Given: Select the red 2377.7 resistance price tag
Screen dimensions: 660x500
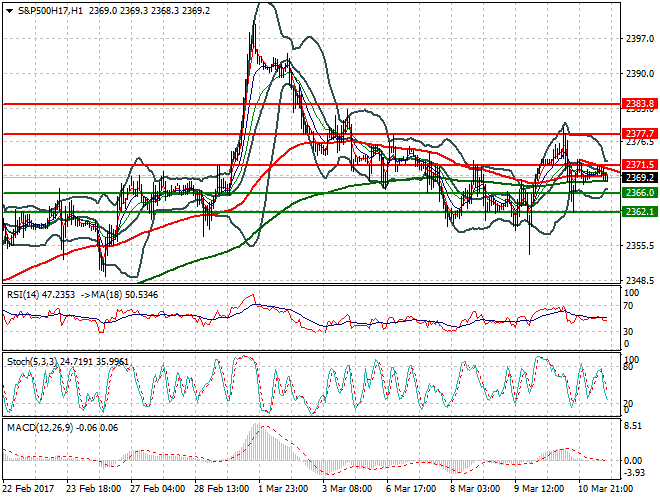Looking at the screenshot, I should click(x=639, y=133).
